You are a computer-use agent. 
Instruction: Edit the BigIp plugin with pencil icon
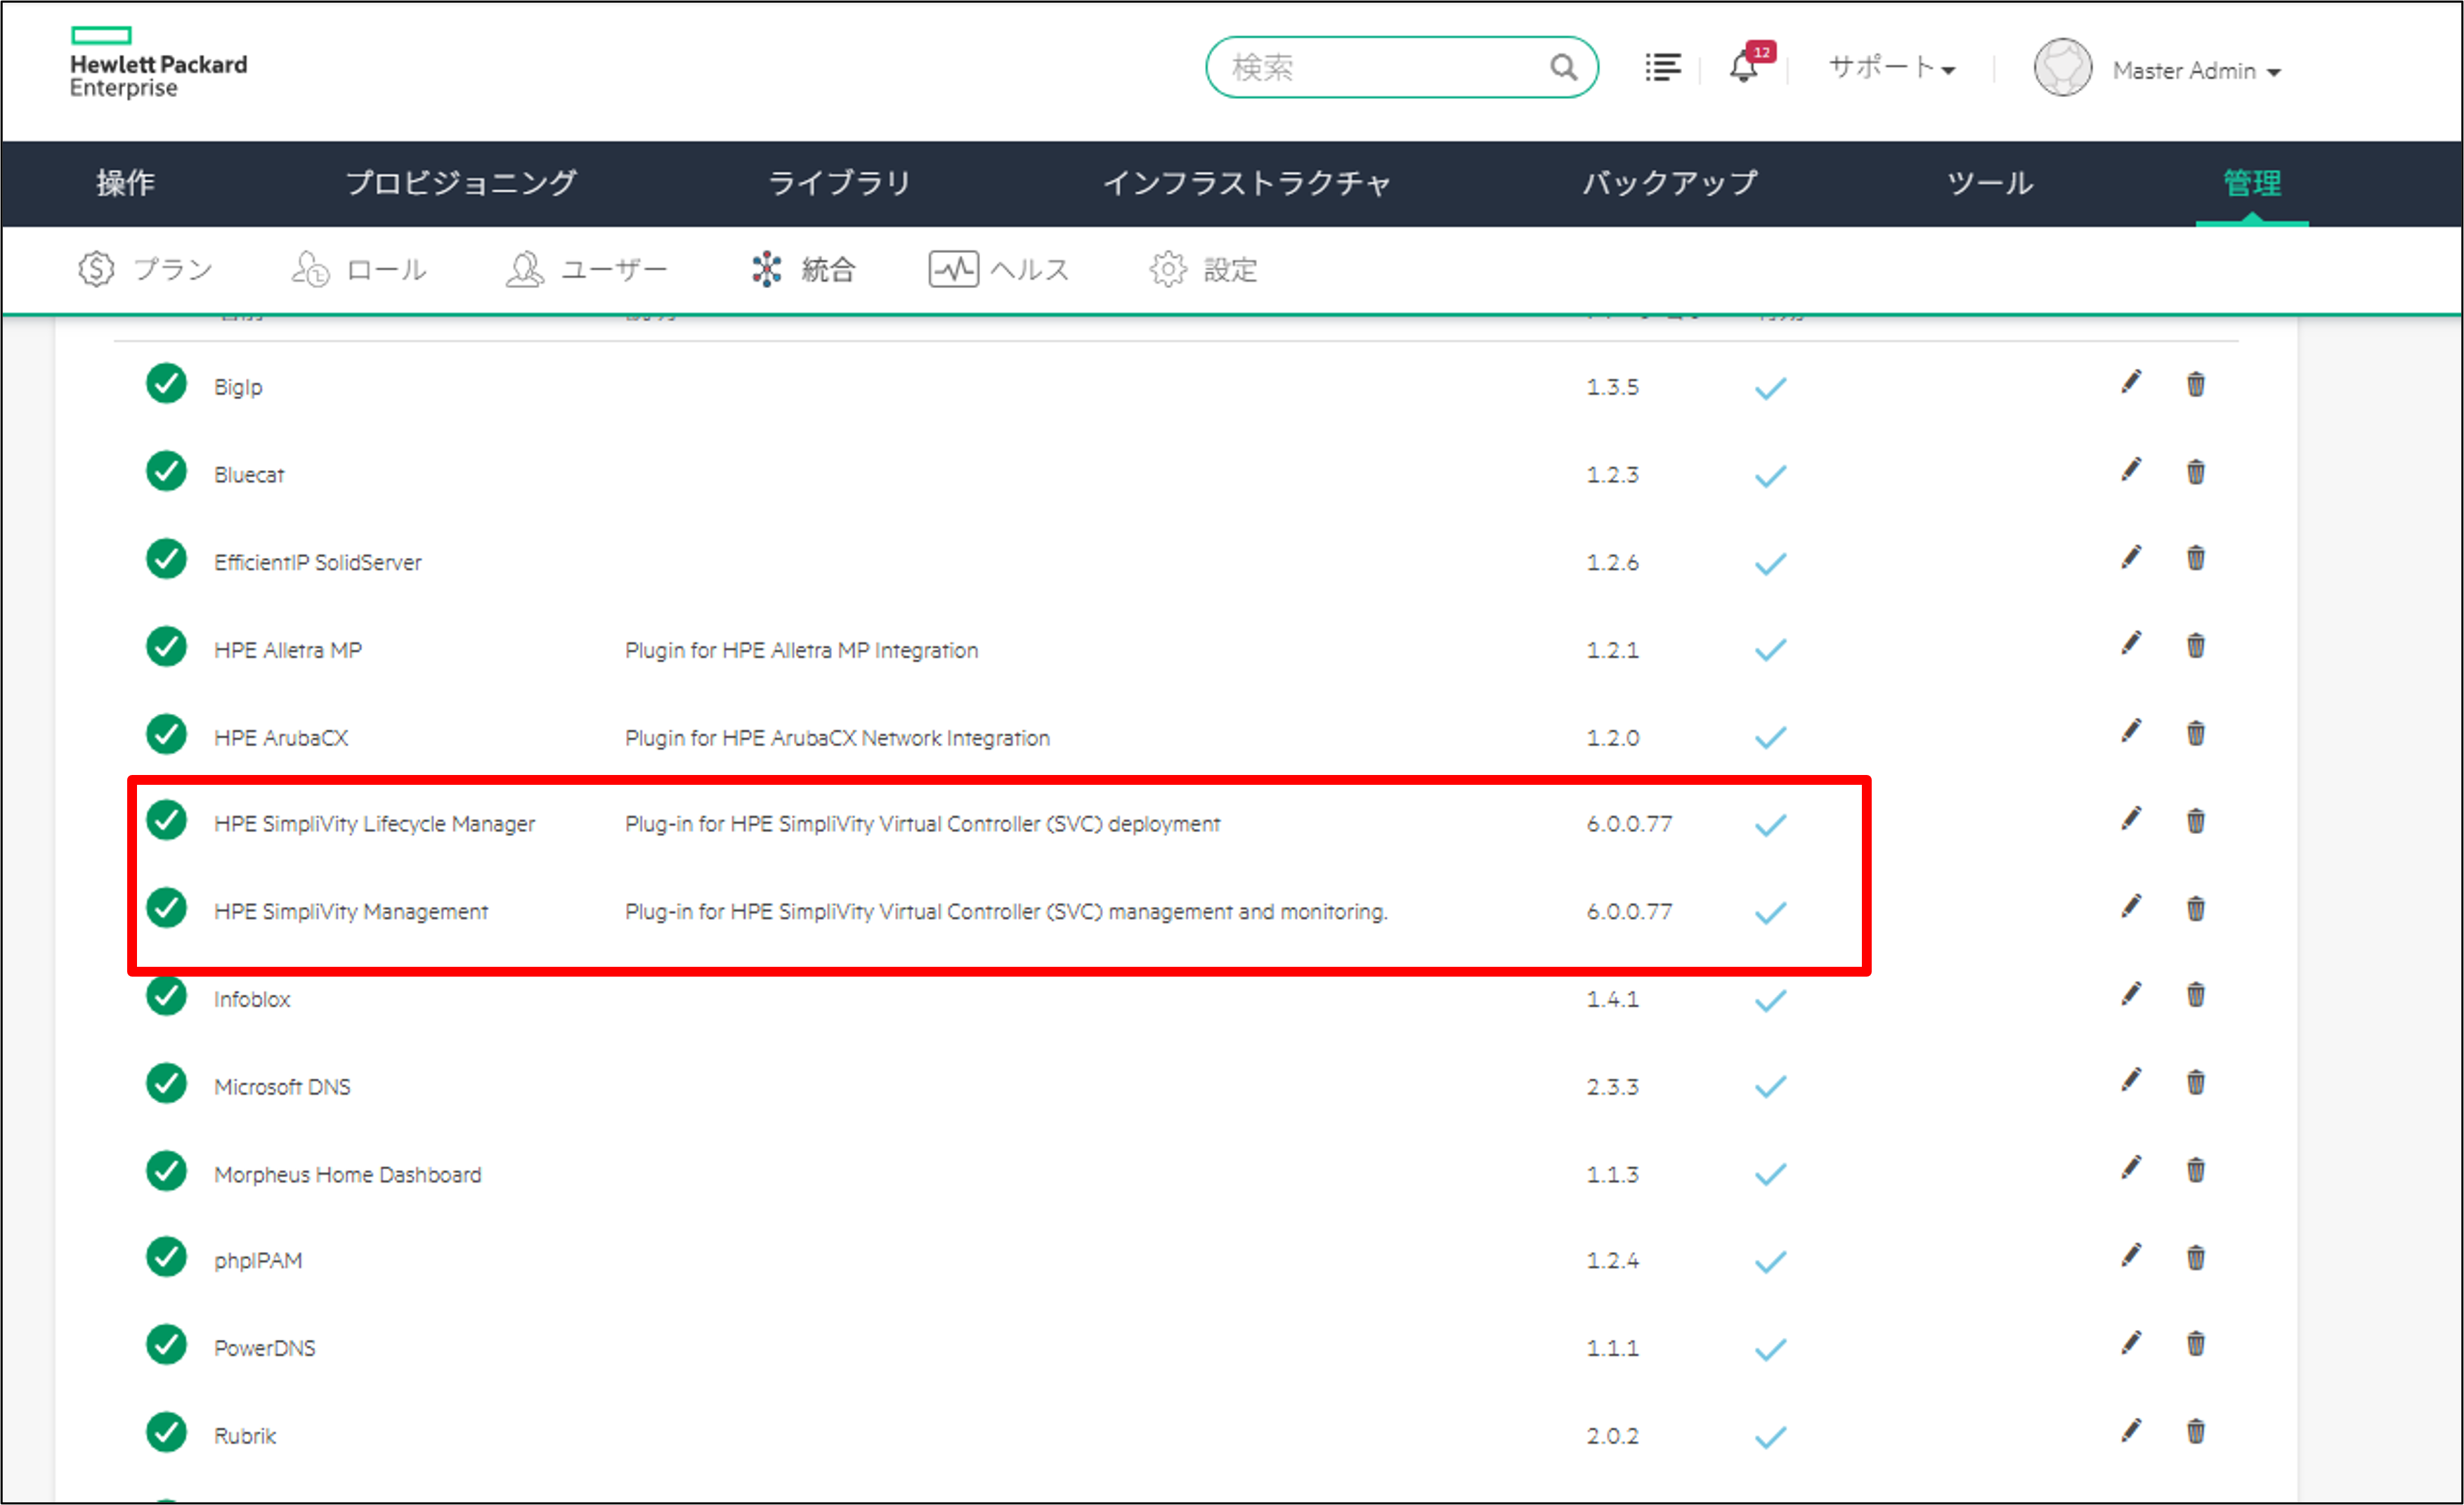click(x=2131, y=383)
